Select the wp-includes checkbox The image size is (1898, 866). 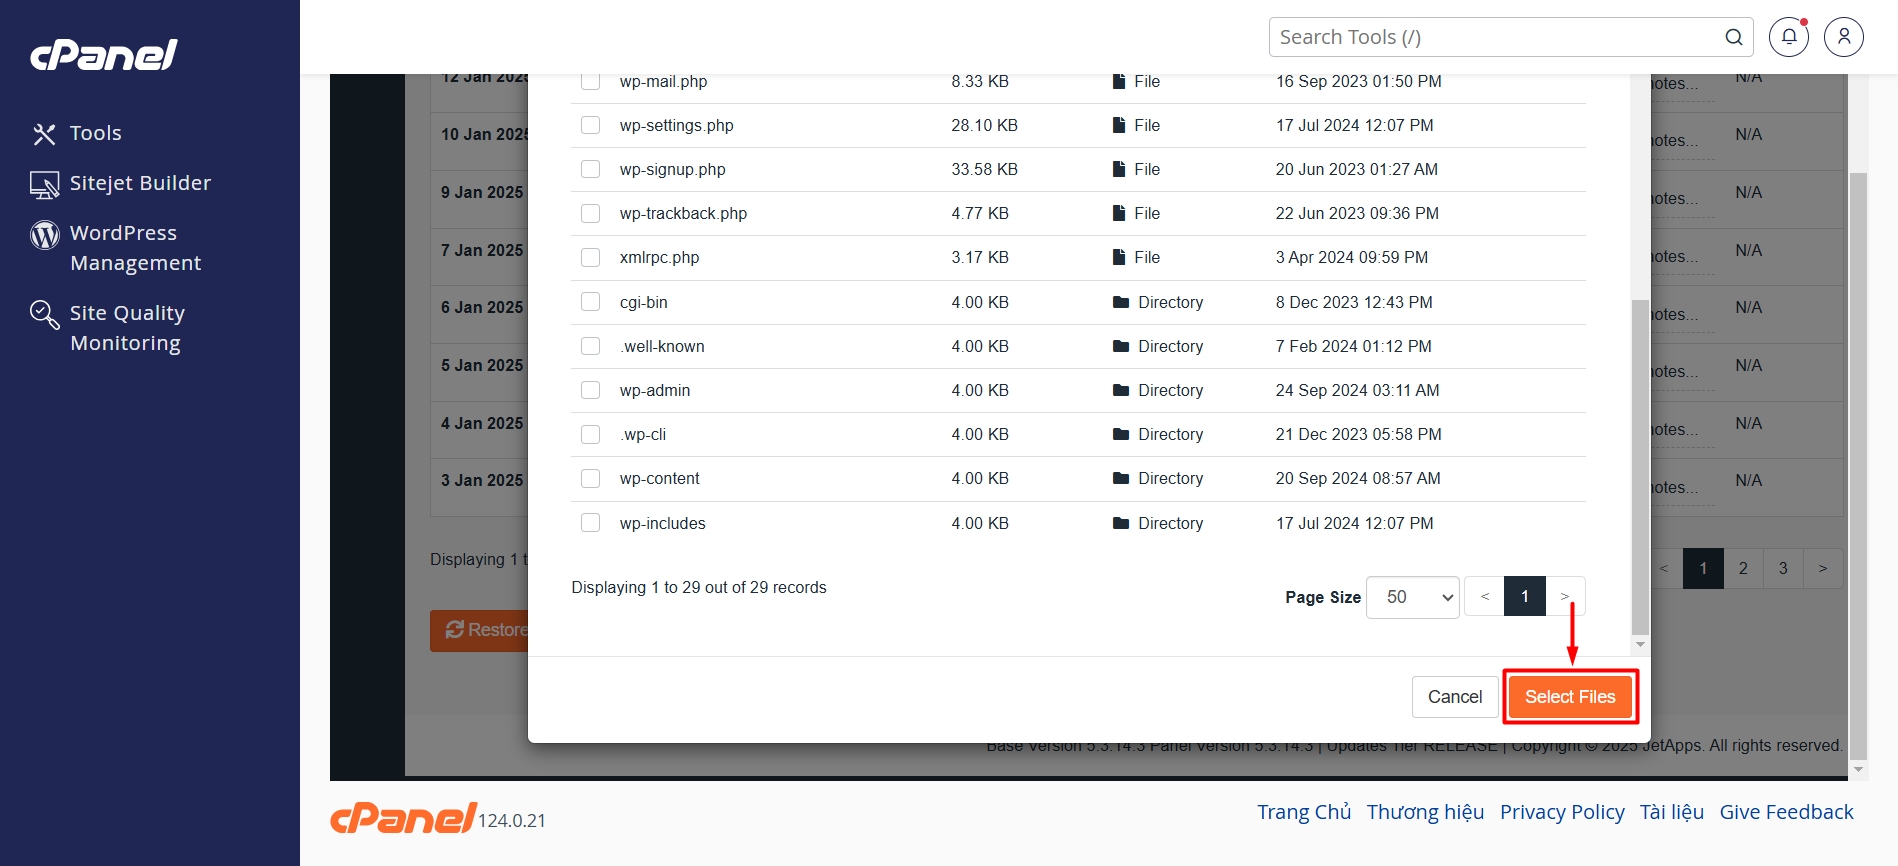[x=591, y=523]
